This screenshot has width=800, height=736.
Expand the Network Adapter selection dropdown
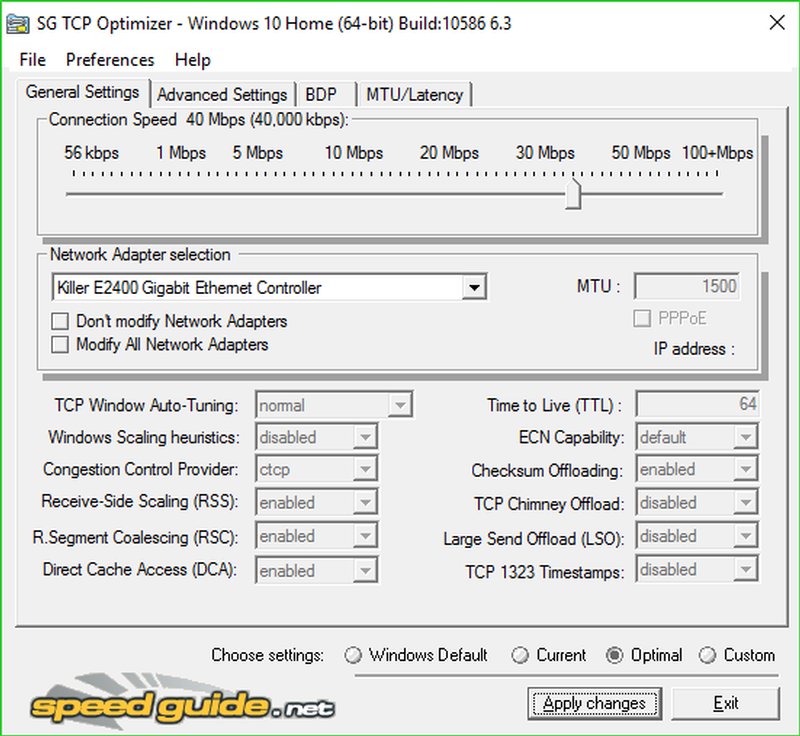tap(474, 288)
